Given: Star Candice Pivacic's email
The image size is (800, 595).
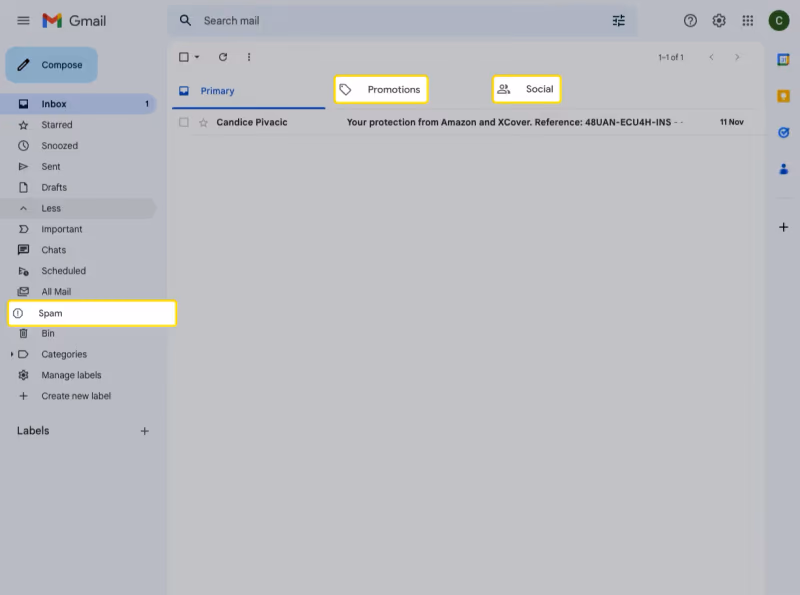Looking at the screenshot, I should coord(204,122).
